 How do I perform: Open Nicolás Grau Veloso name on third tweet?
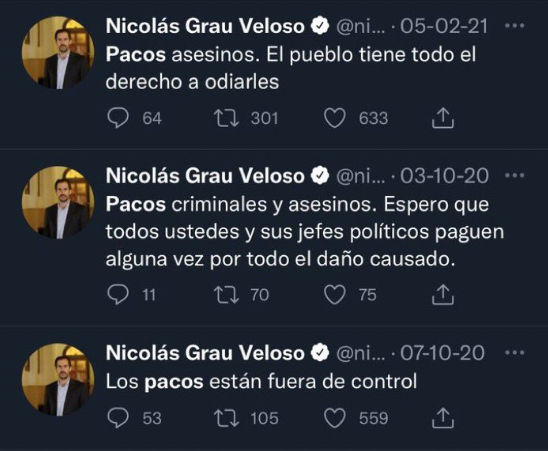[205, 352]
